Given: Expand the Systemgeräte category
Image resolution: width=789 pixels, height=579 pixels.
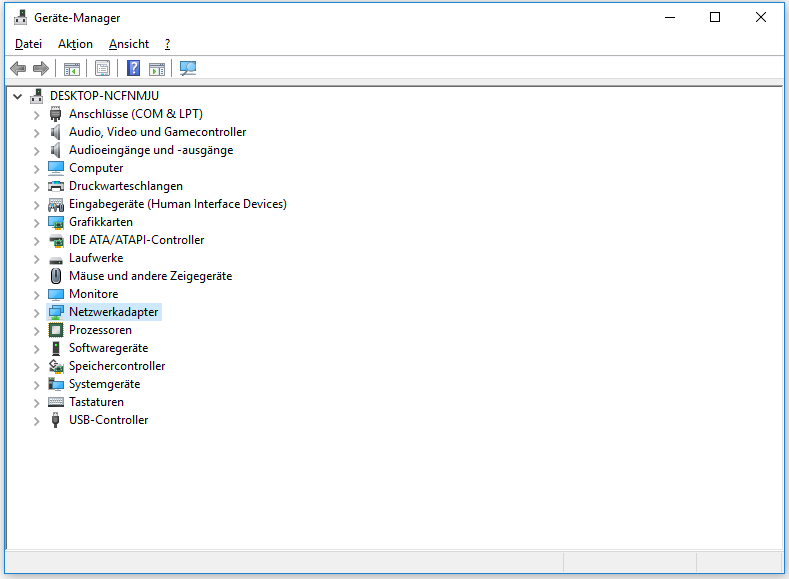Looking at the screenshot, I should coord(36,385).
